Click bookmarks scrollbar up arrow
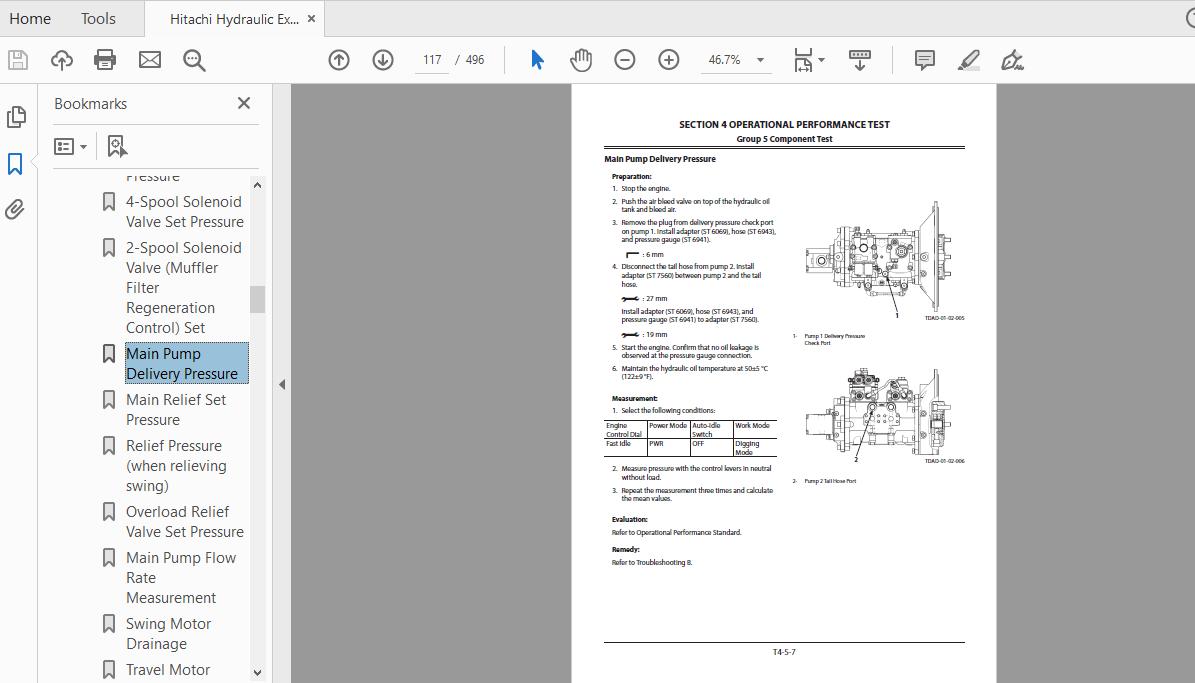 pyautogui.click(x=257, y=185)
